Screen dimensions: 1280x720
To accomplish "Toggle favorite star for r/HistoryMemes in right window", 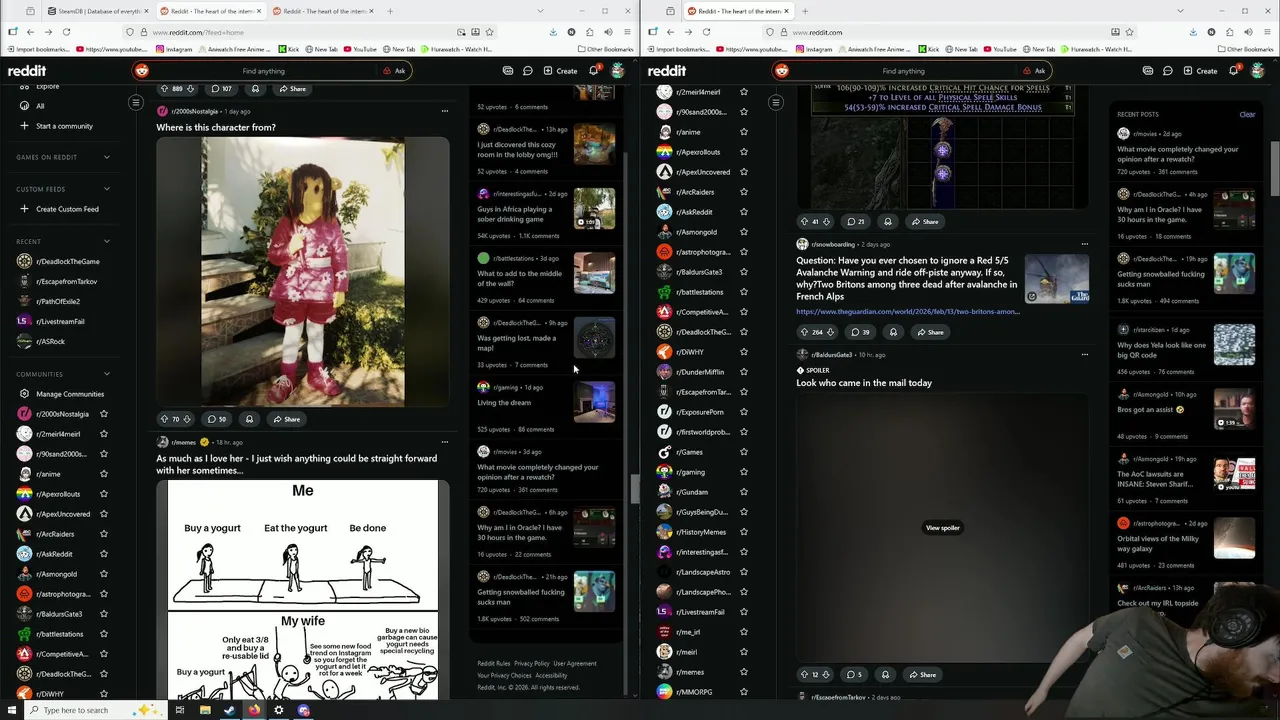I will pos(743,532).
